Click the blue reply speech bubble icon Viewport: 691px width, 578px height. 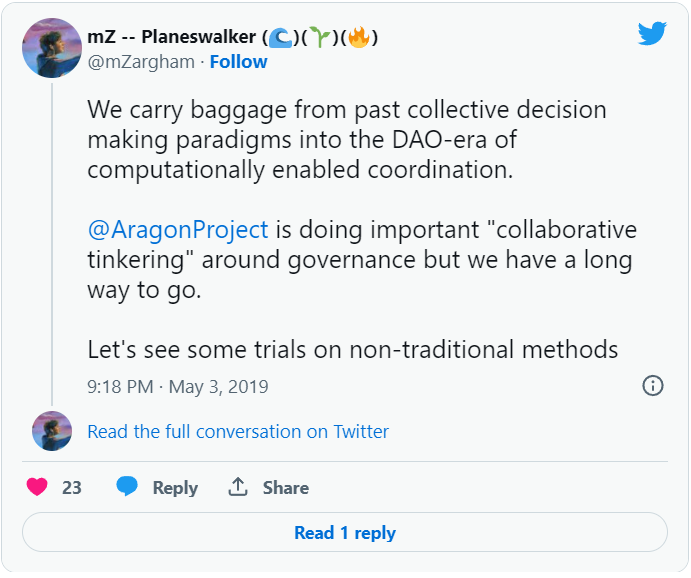[127, 487]
